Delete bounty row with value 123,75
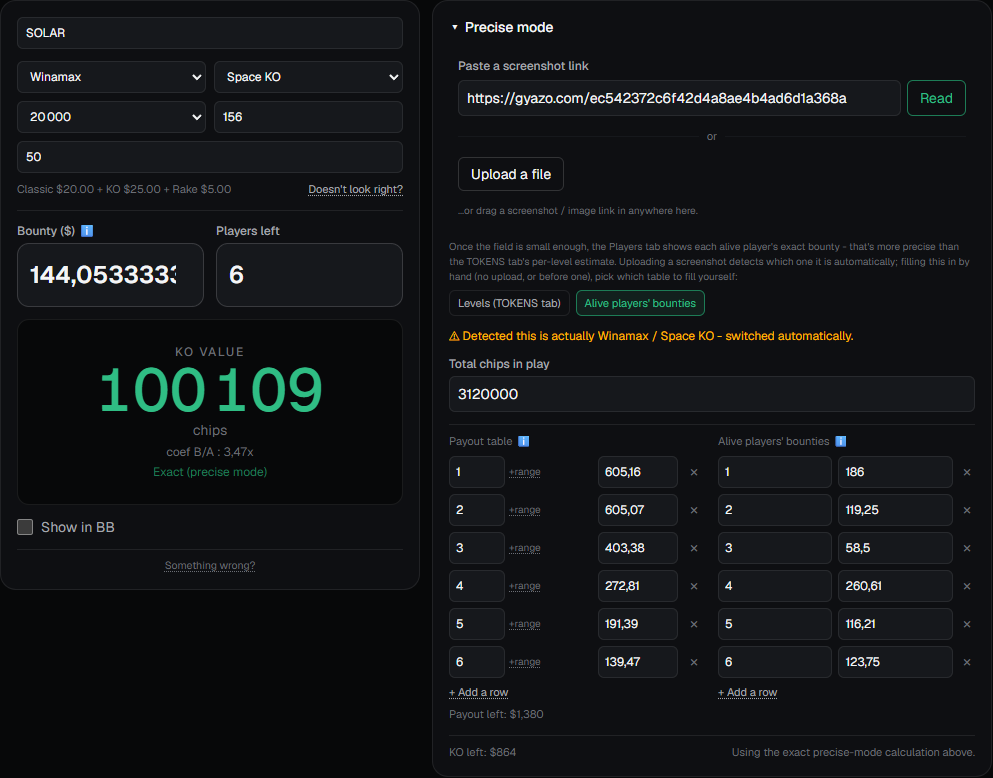This screenshot has height=778, width=993. [x=967, y=662]
